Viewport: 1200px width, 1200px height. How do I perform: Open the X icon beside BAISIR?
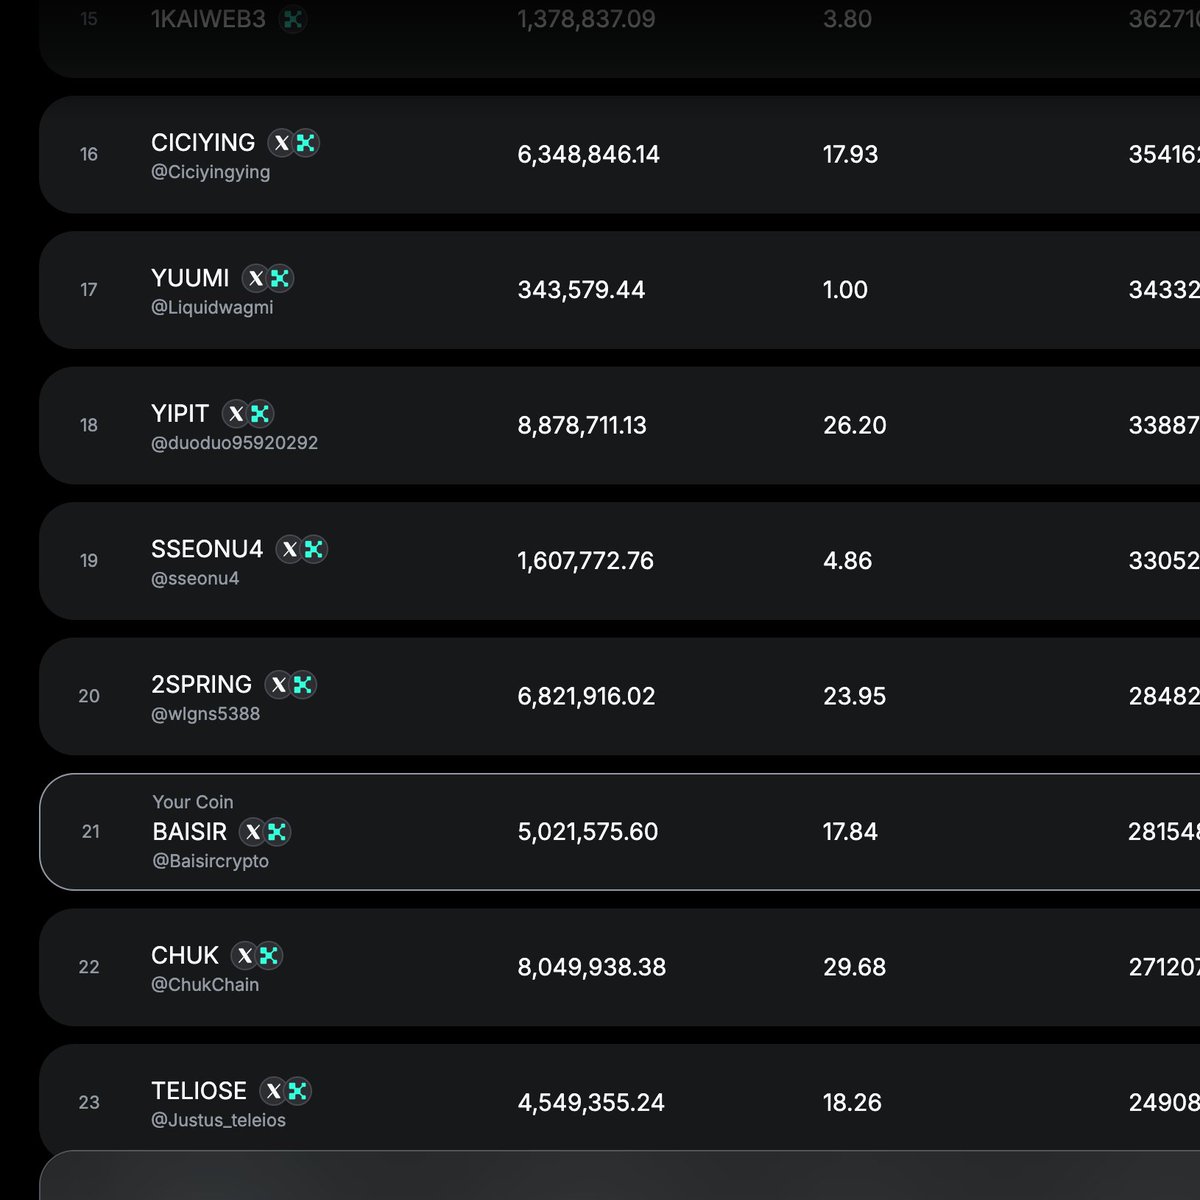pyautogui.click(x=253, y=832)
